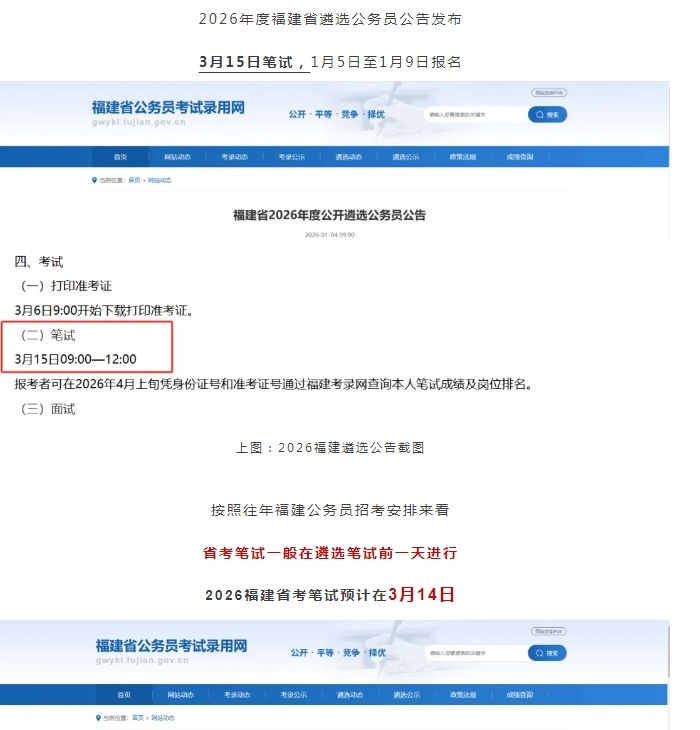The width and height of the screenshot is (700, 730).
Task: Select 网站动态 in the upper navigation bar
Action: [x=178, y=157]
